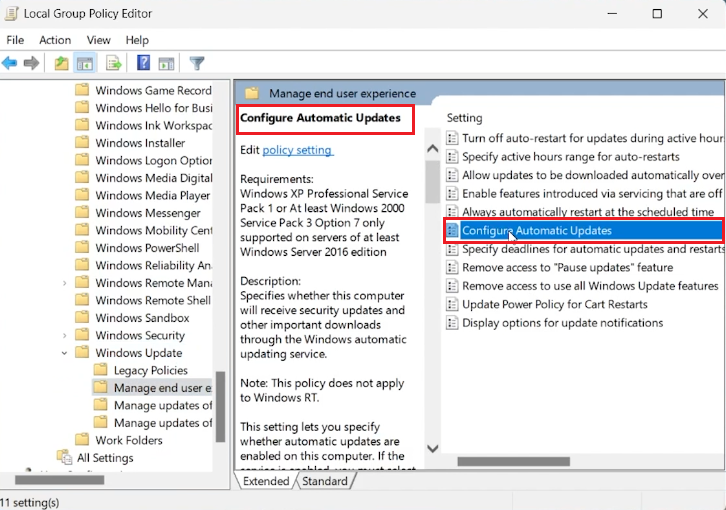Viewport: 726px width, 510px height.
Task: Click the Forward arrow toolbar icon
Action: [x=31, y=63]
